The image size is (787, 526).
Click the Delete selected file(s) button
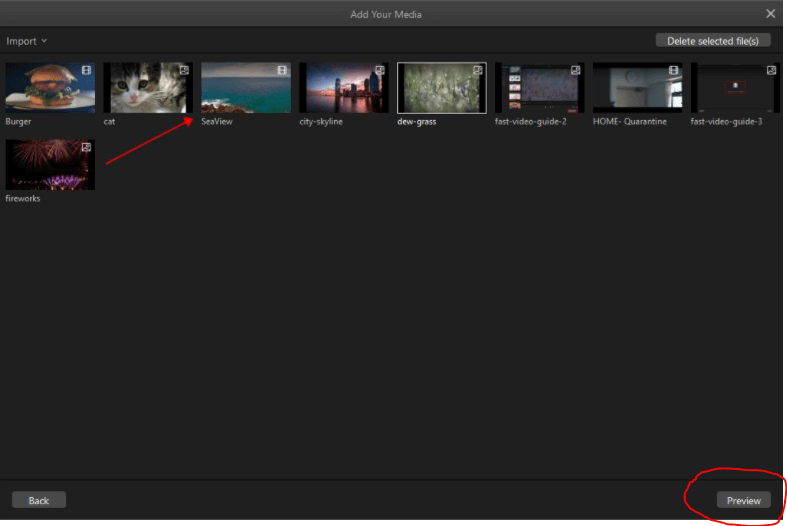point(713,41)
